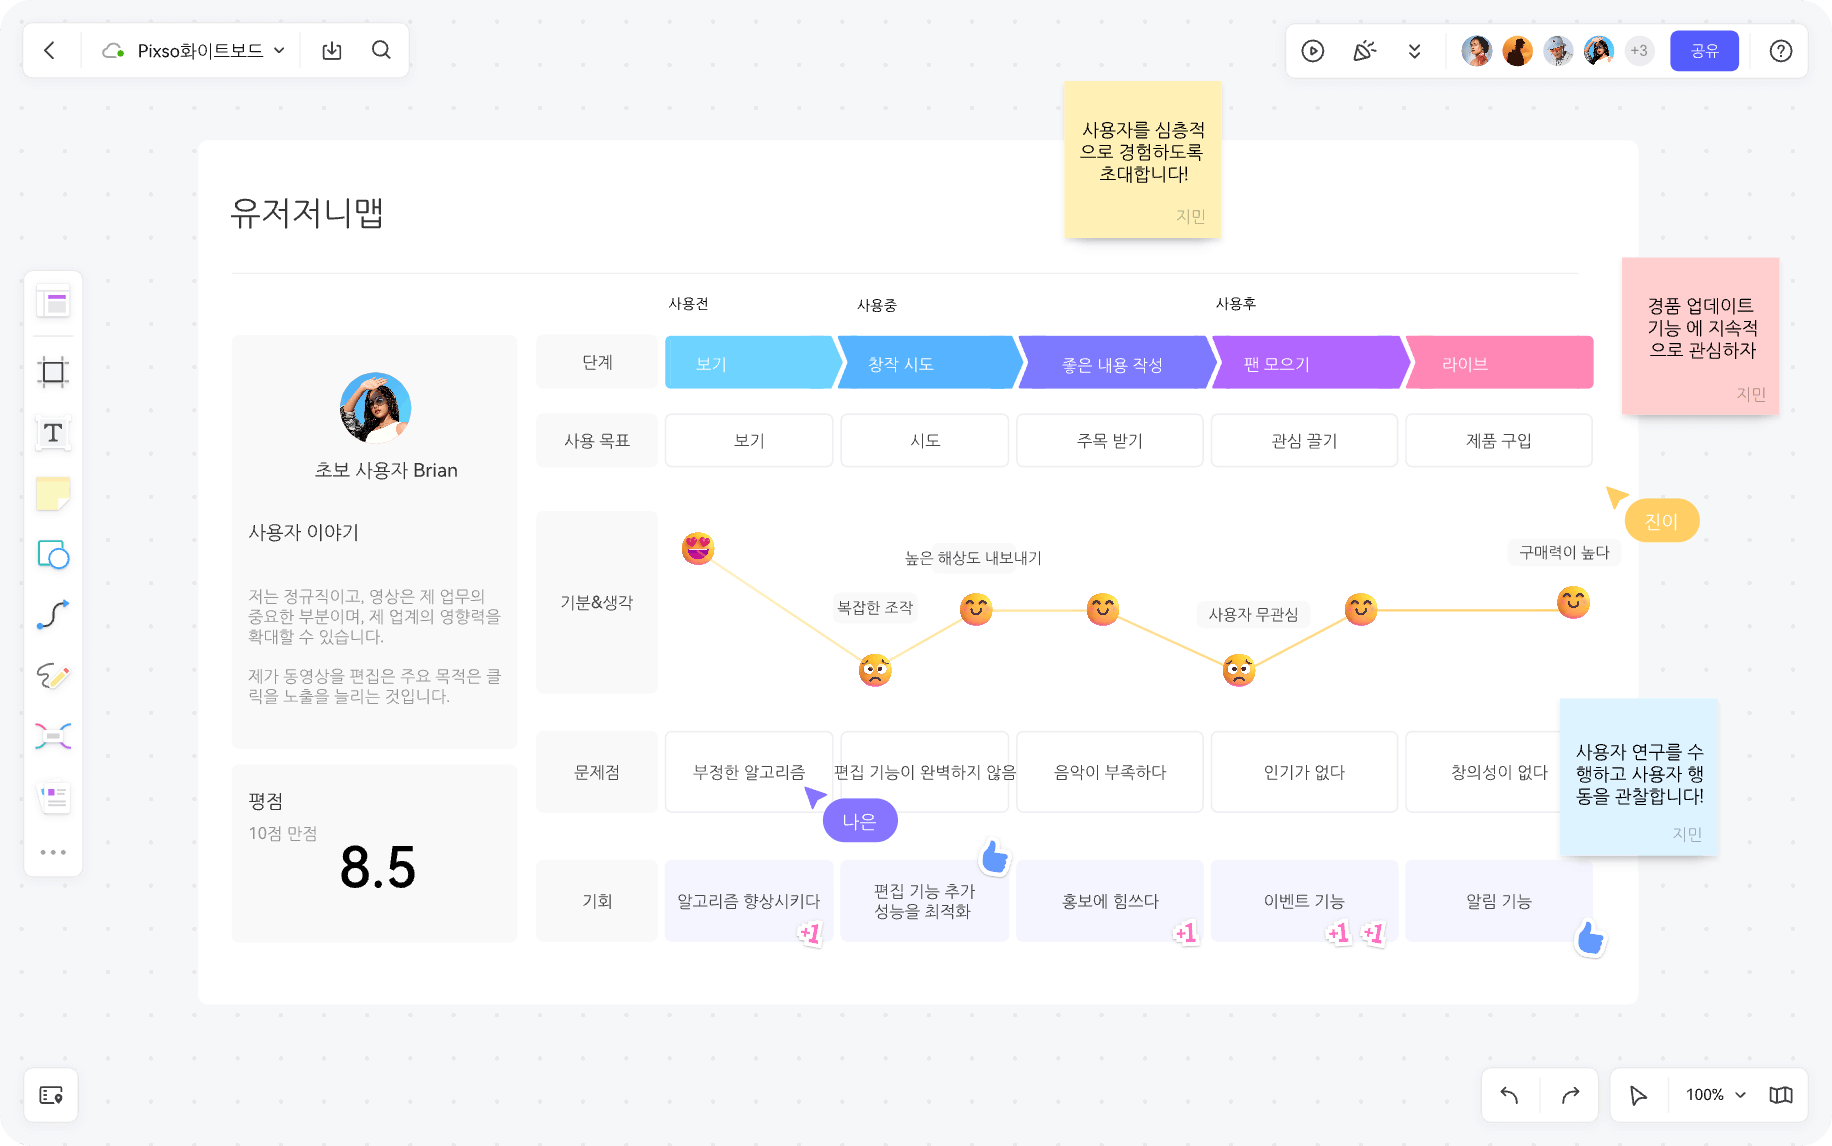1832x1146 pixels.
Task: Click the thumbs-up on 알림 기능 card
Action: (1590, 938)
